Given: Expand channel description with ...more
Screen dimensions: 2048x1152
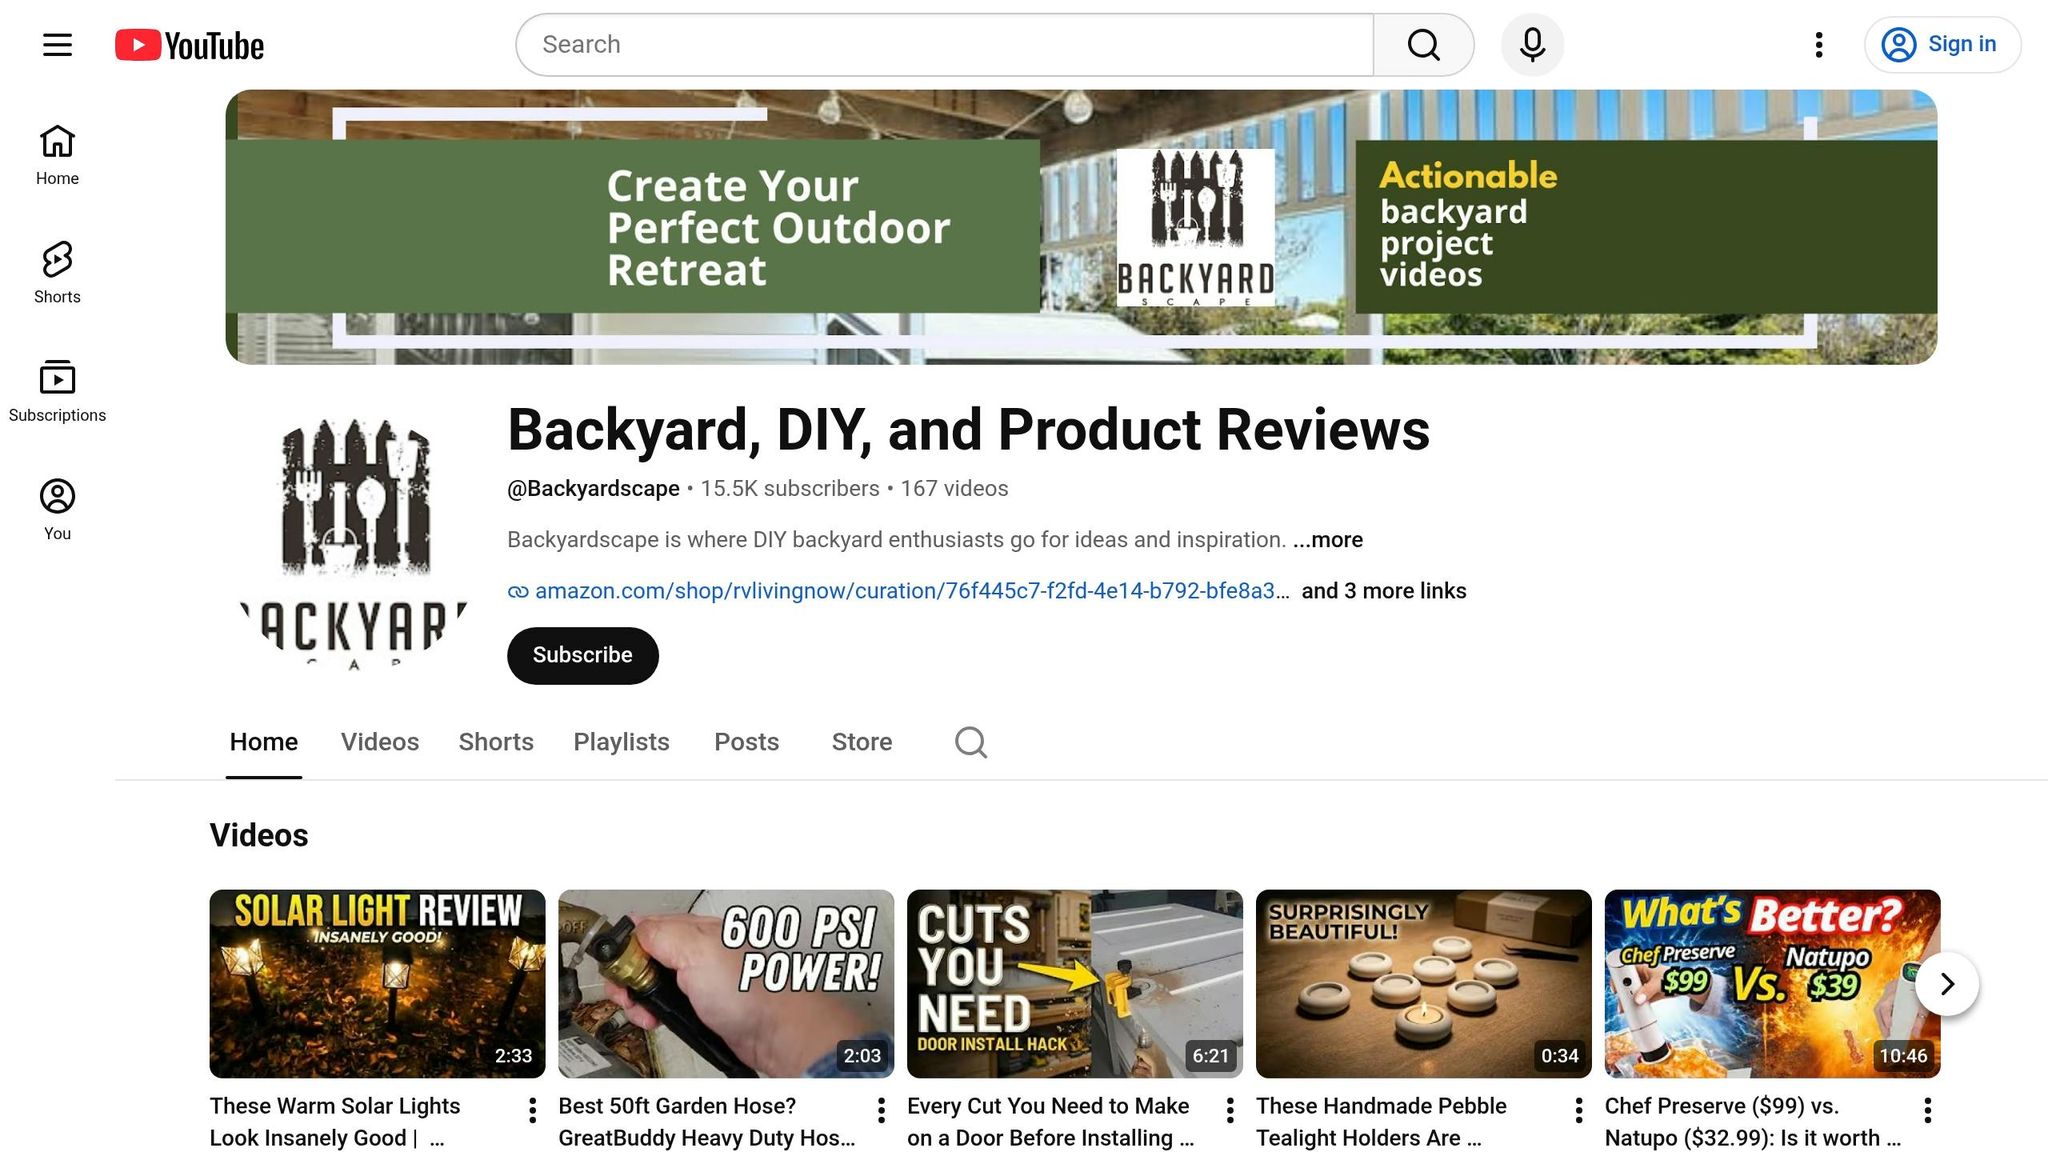Looking at the screenshot, I should [1328, 540].
